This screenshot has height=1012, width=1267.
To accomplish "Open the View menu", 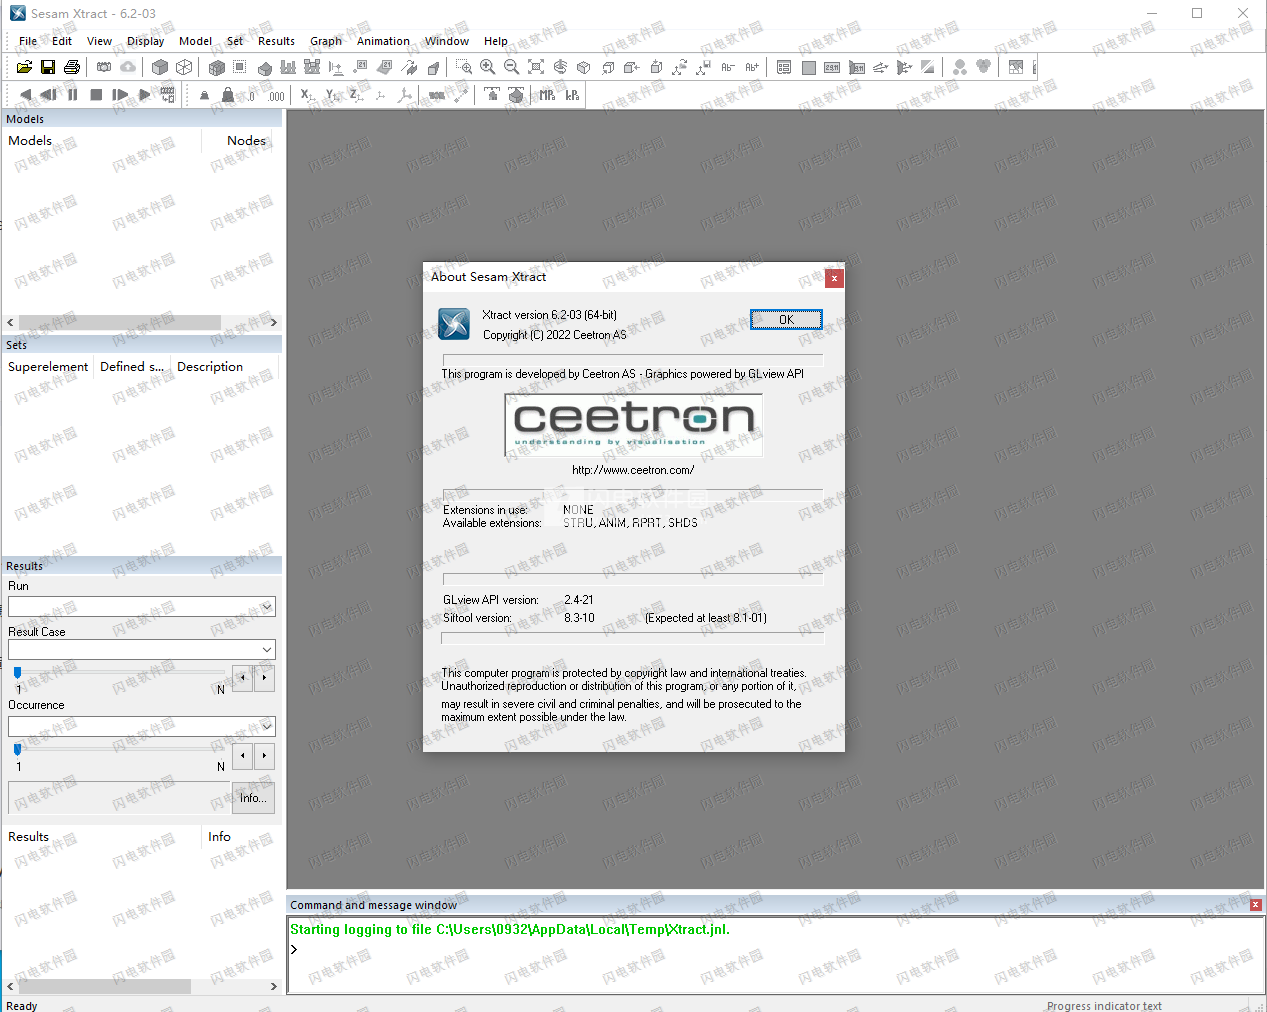I will click(x=99, y=41).
